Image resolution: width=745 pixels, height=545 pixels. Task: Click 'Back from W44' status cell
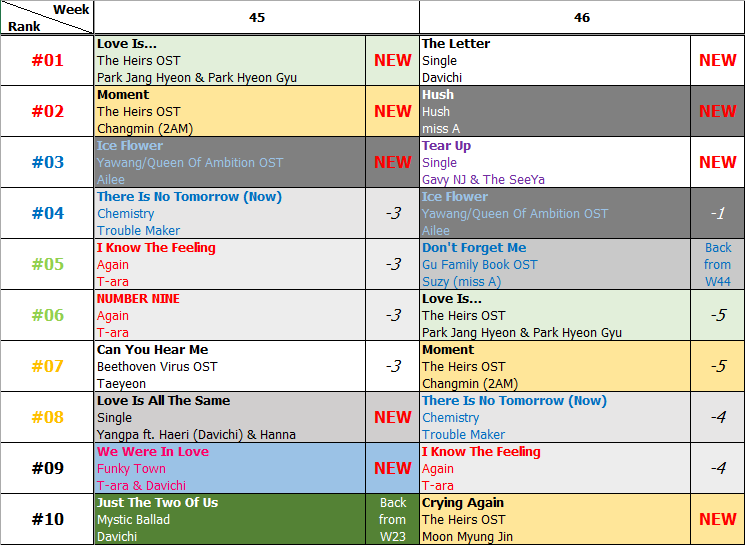717,264
